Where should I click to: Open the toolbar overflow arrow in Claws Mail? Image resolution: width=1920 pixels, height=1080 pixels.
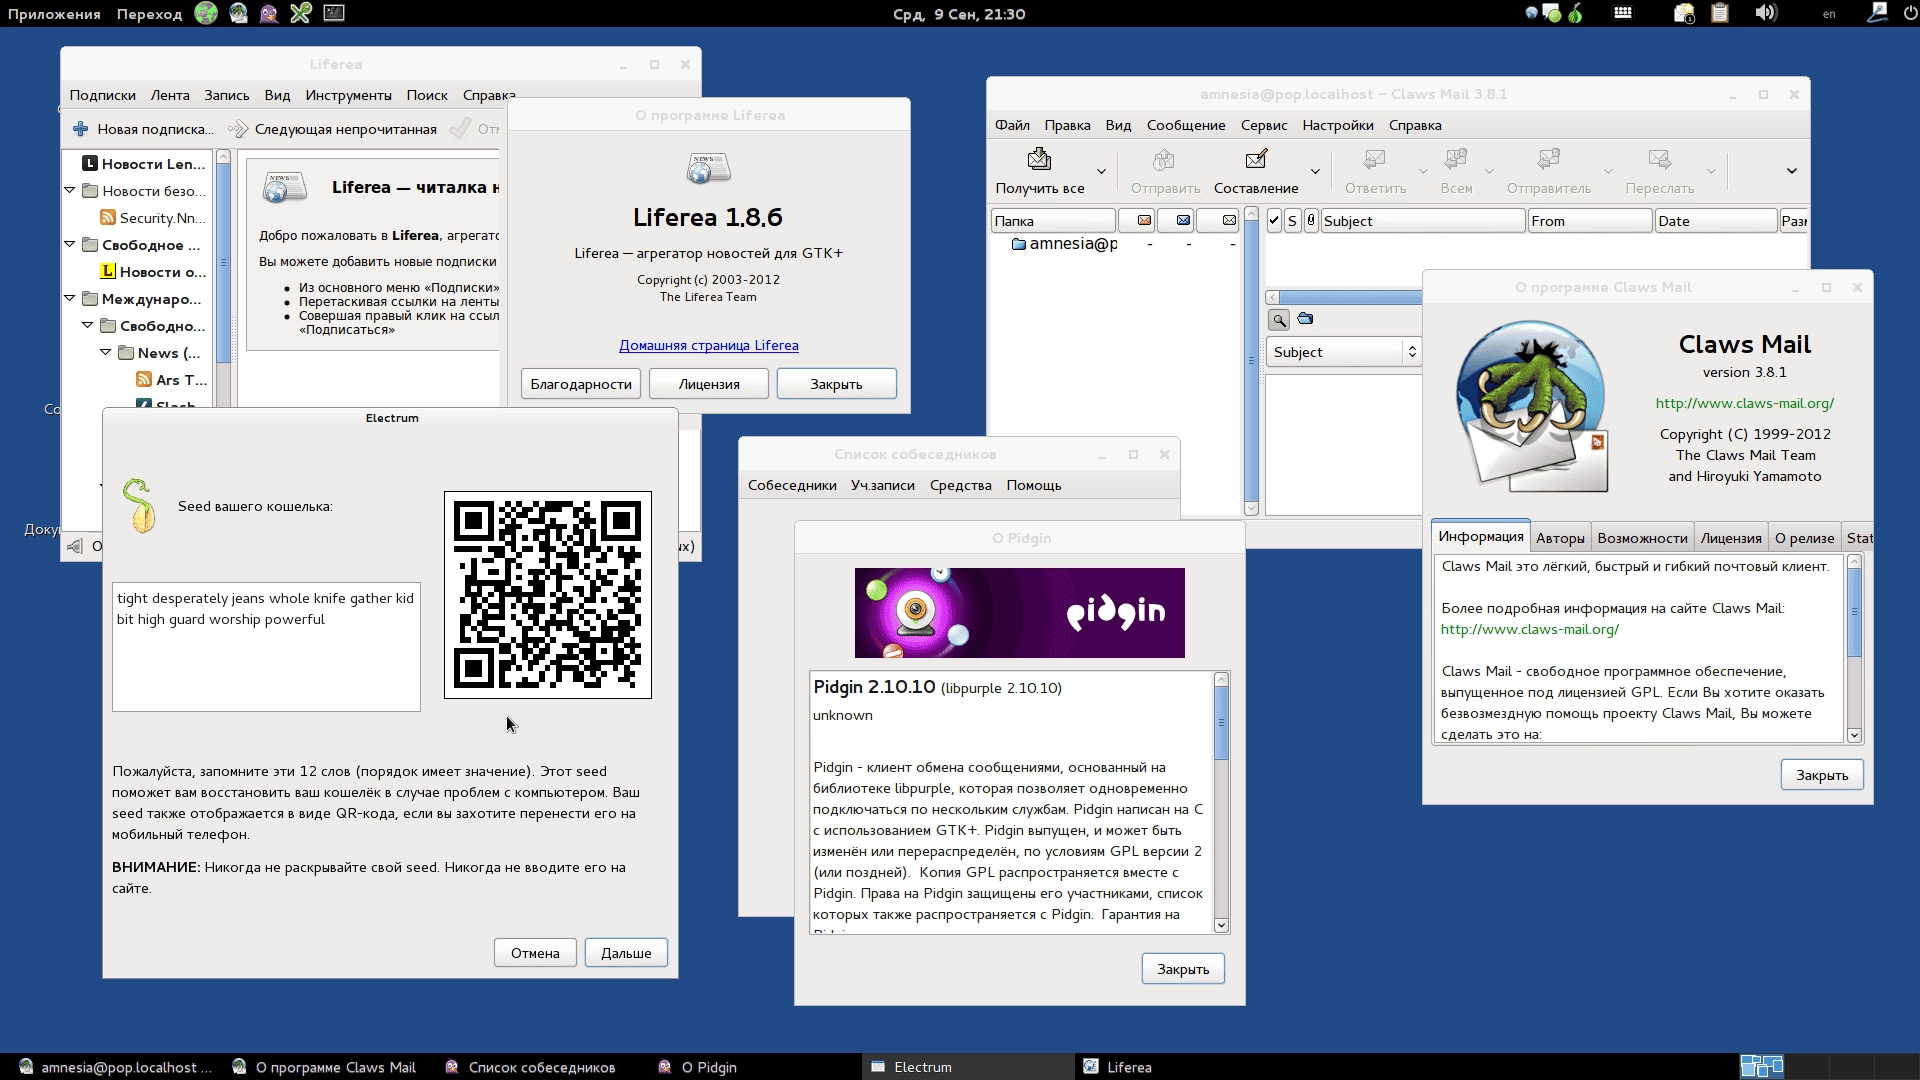point(1792,171)
